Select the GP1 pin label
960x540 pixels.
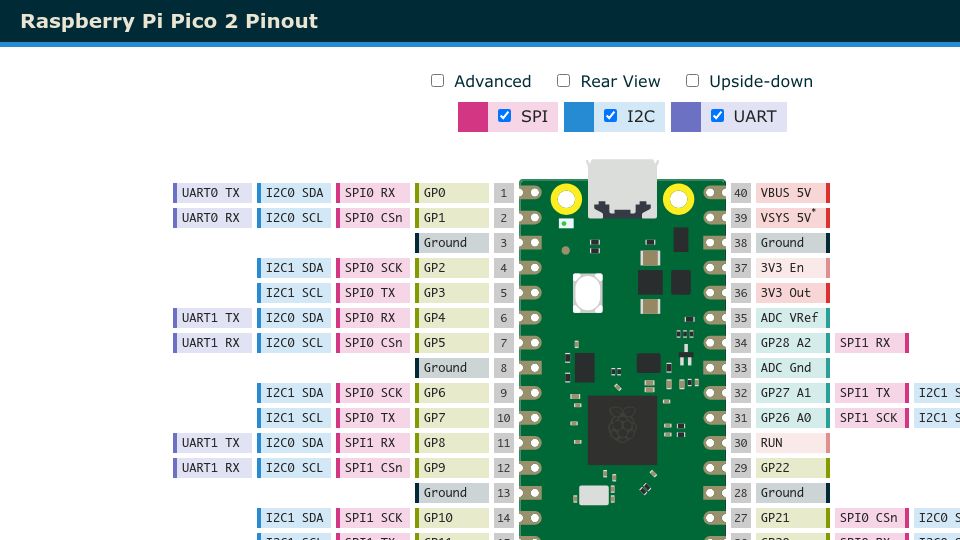tap(452, 218)
